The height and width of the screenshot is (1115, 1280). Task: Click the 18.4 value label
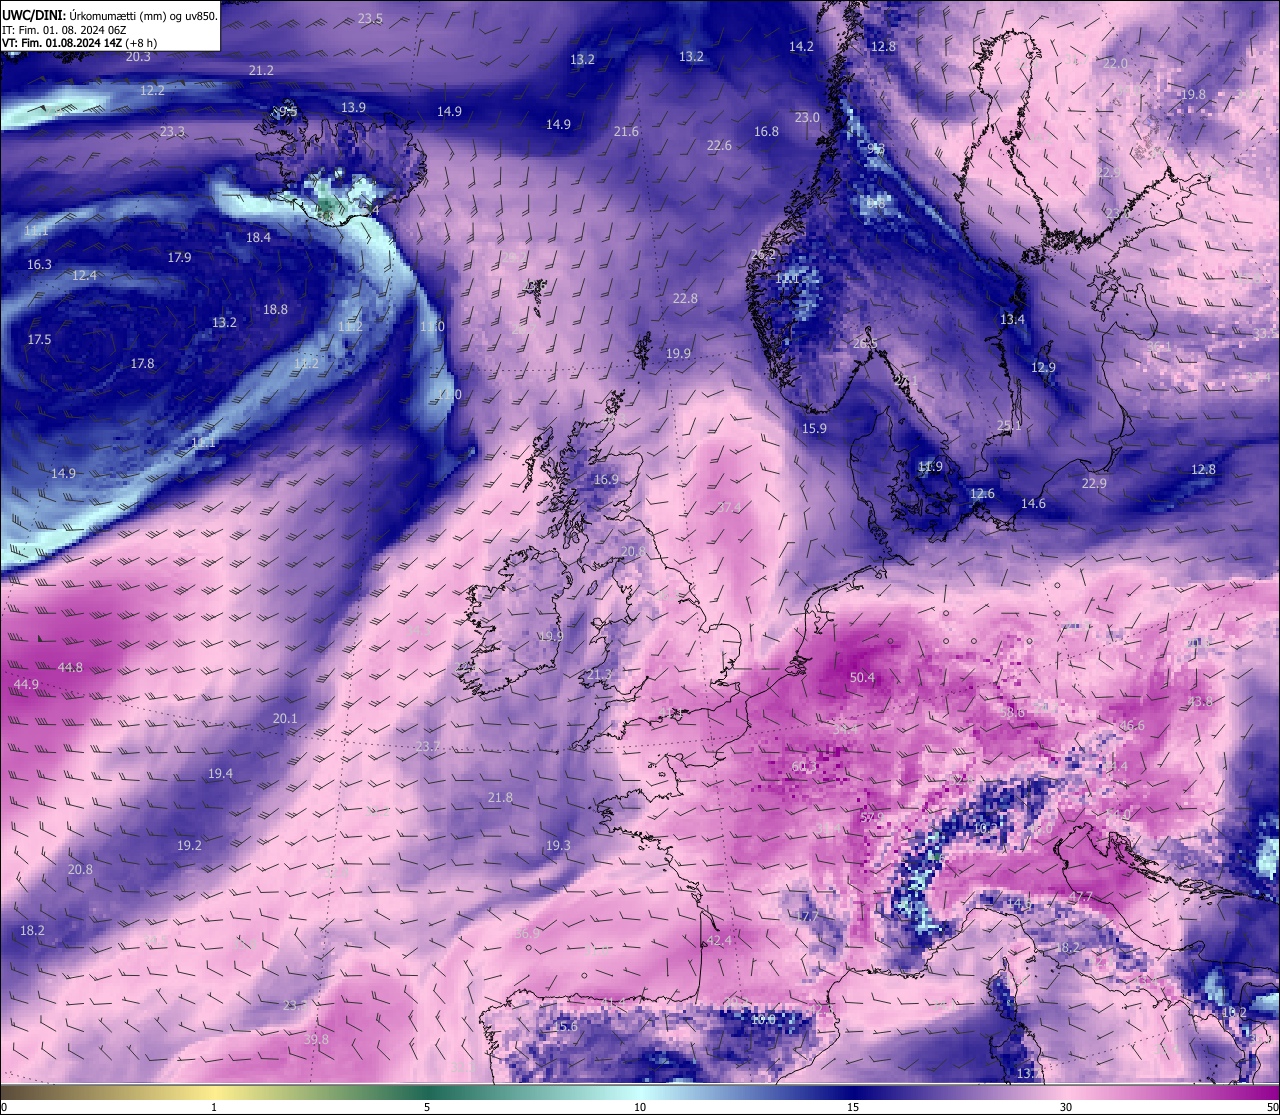pos(258,238)
